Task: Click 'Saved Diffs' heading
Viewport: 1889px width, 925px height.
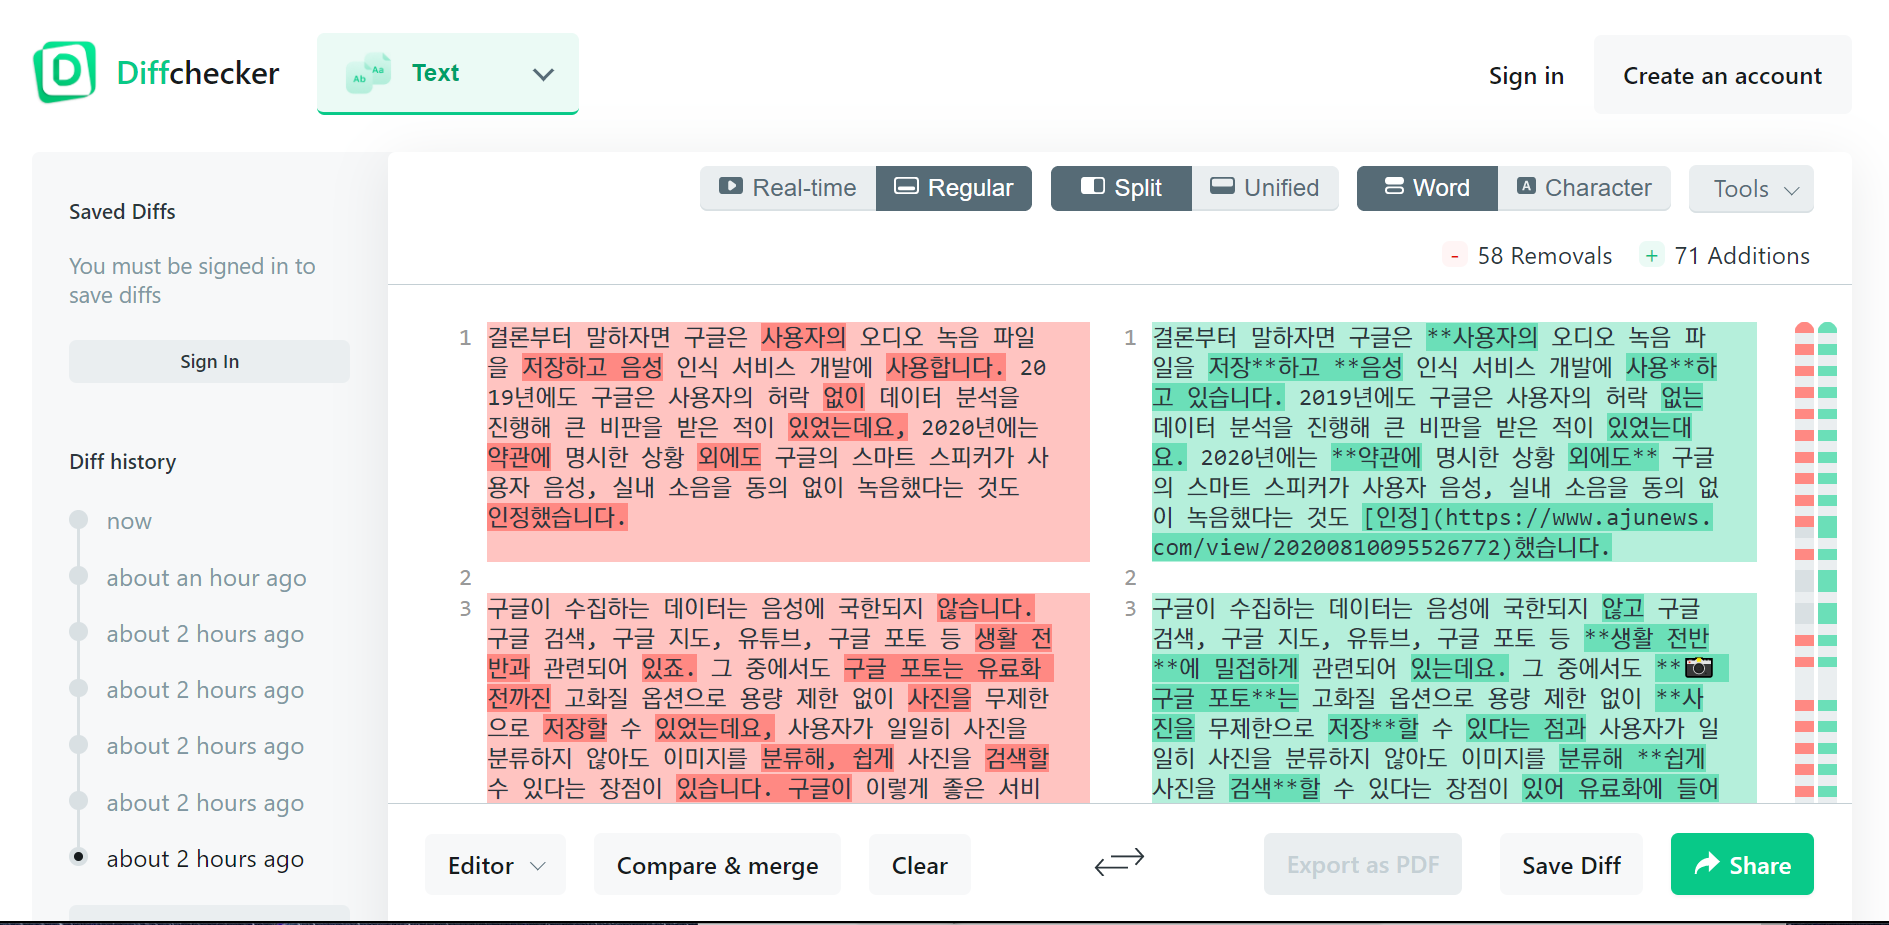Action: coord(122,212)
